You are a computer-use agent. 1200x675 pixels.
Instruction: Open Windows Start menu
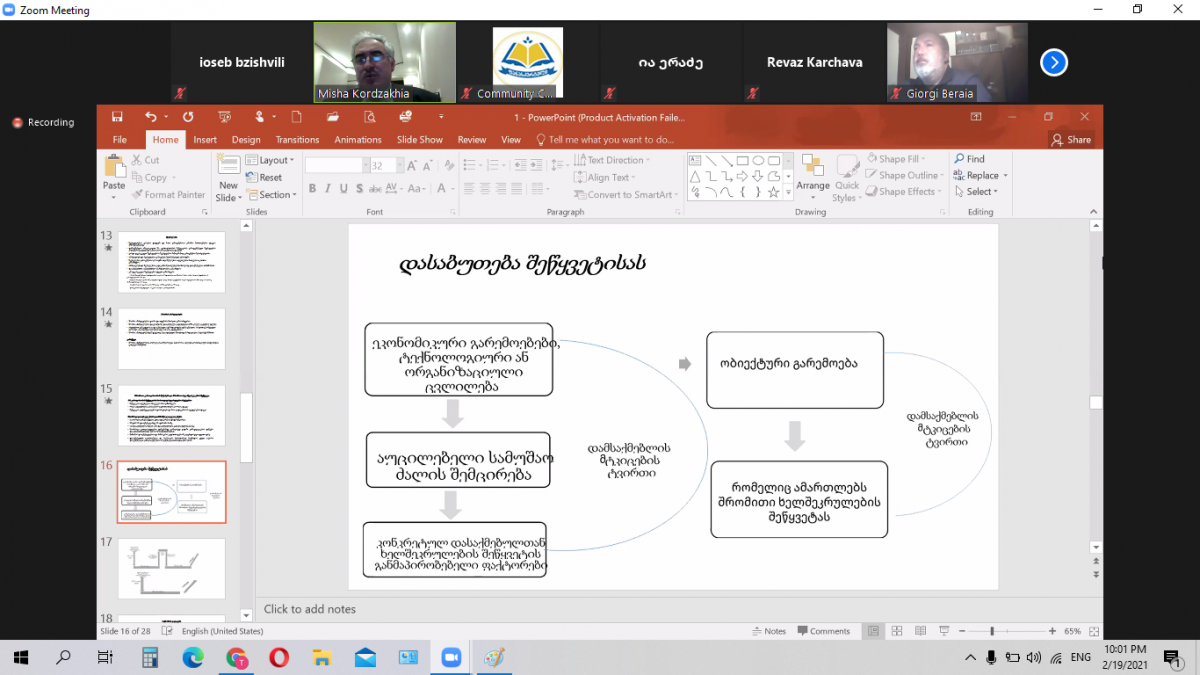point(21,657)
